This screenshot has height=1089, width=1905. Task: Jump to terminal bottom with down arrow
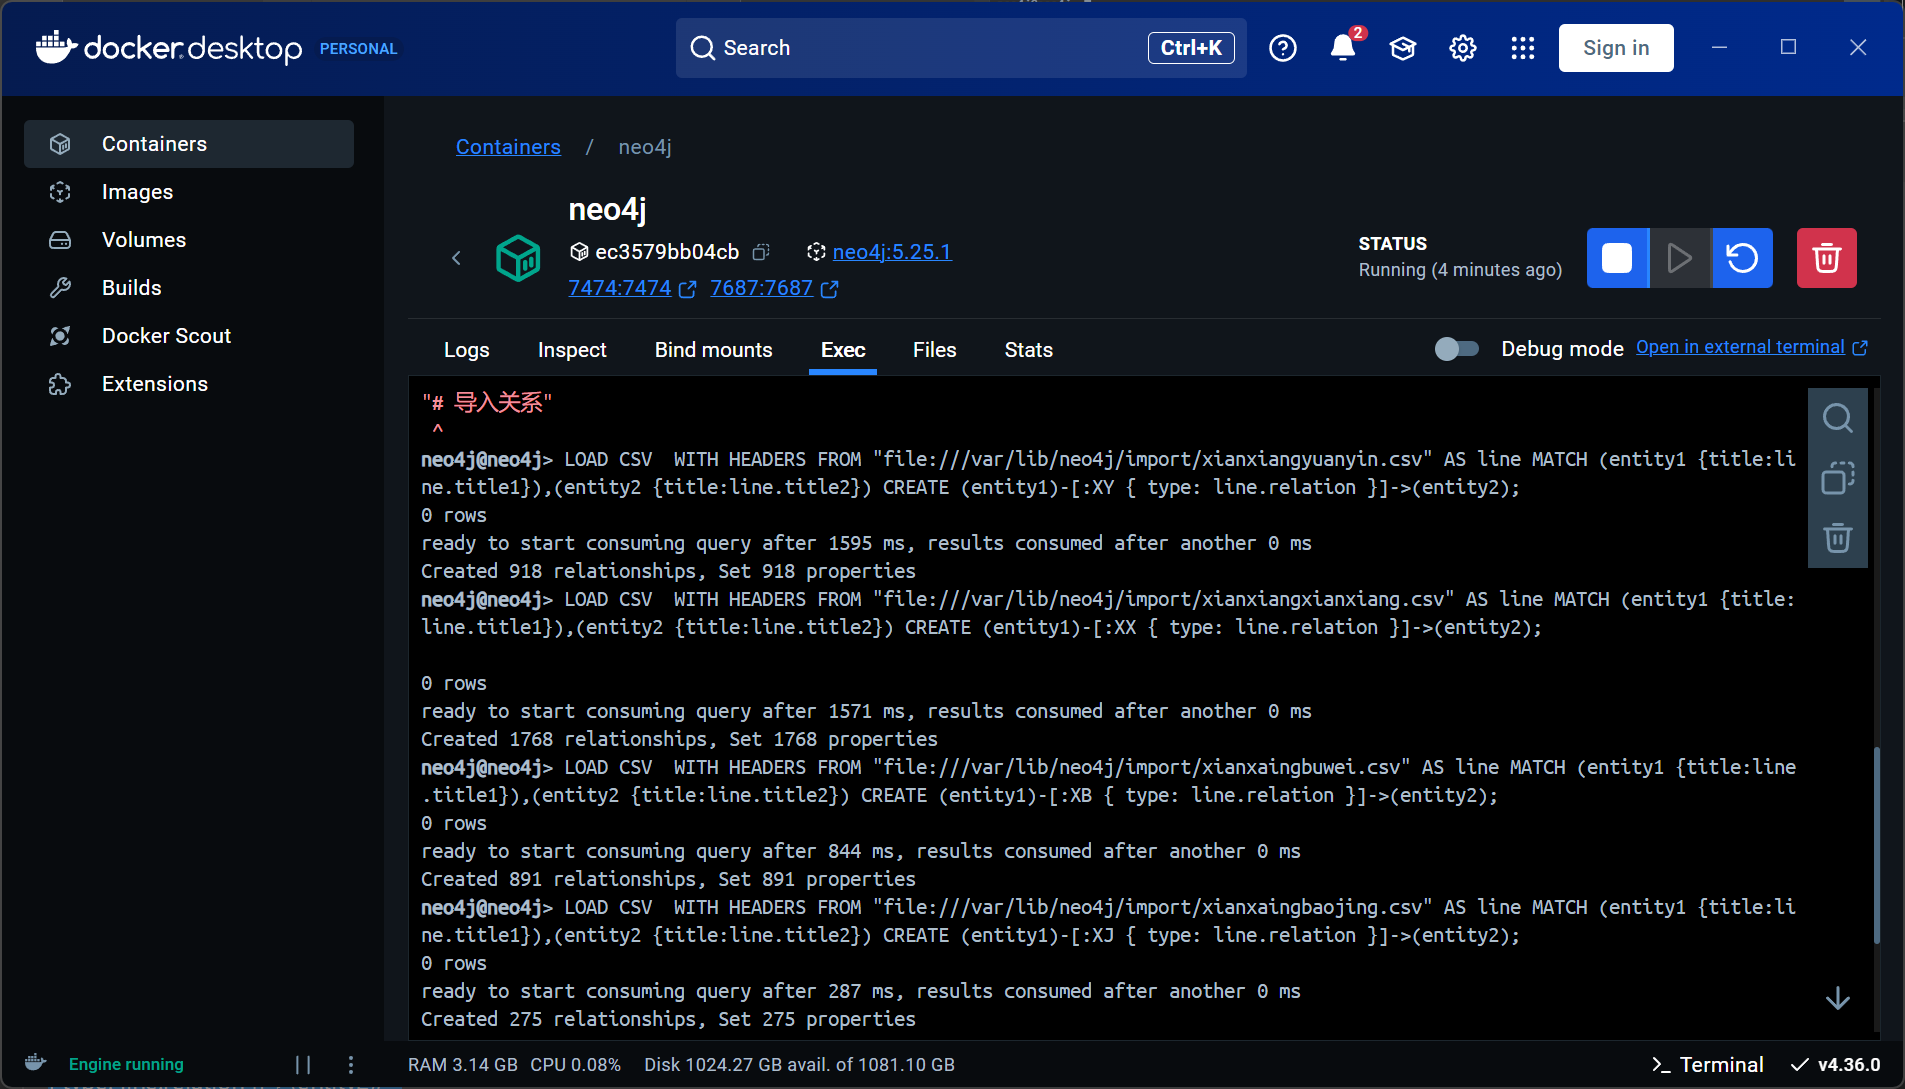(1838, 998)
